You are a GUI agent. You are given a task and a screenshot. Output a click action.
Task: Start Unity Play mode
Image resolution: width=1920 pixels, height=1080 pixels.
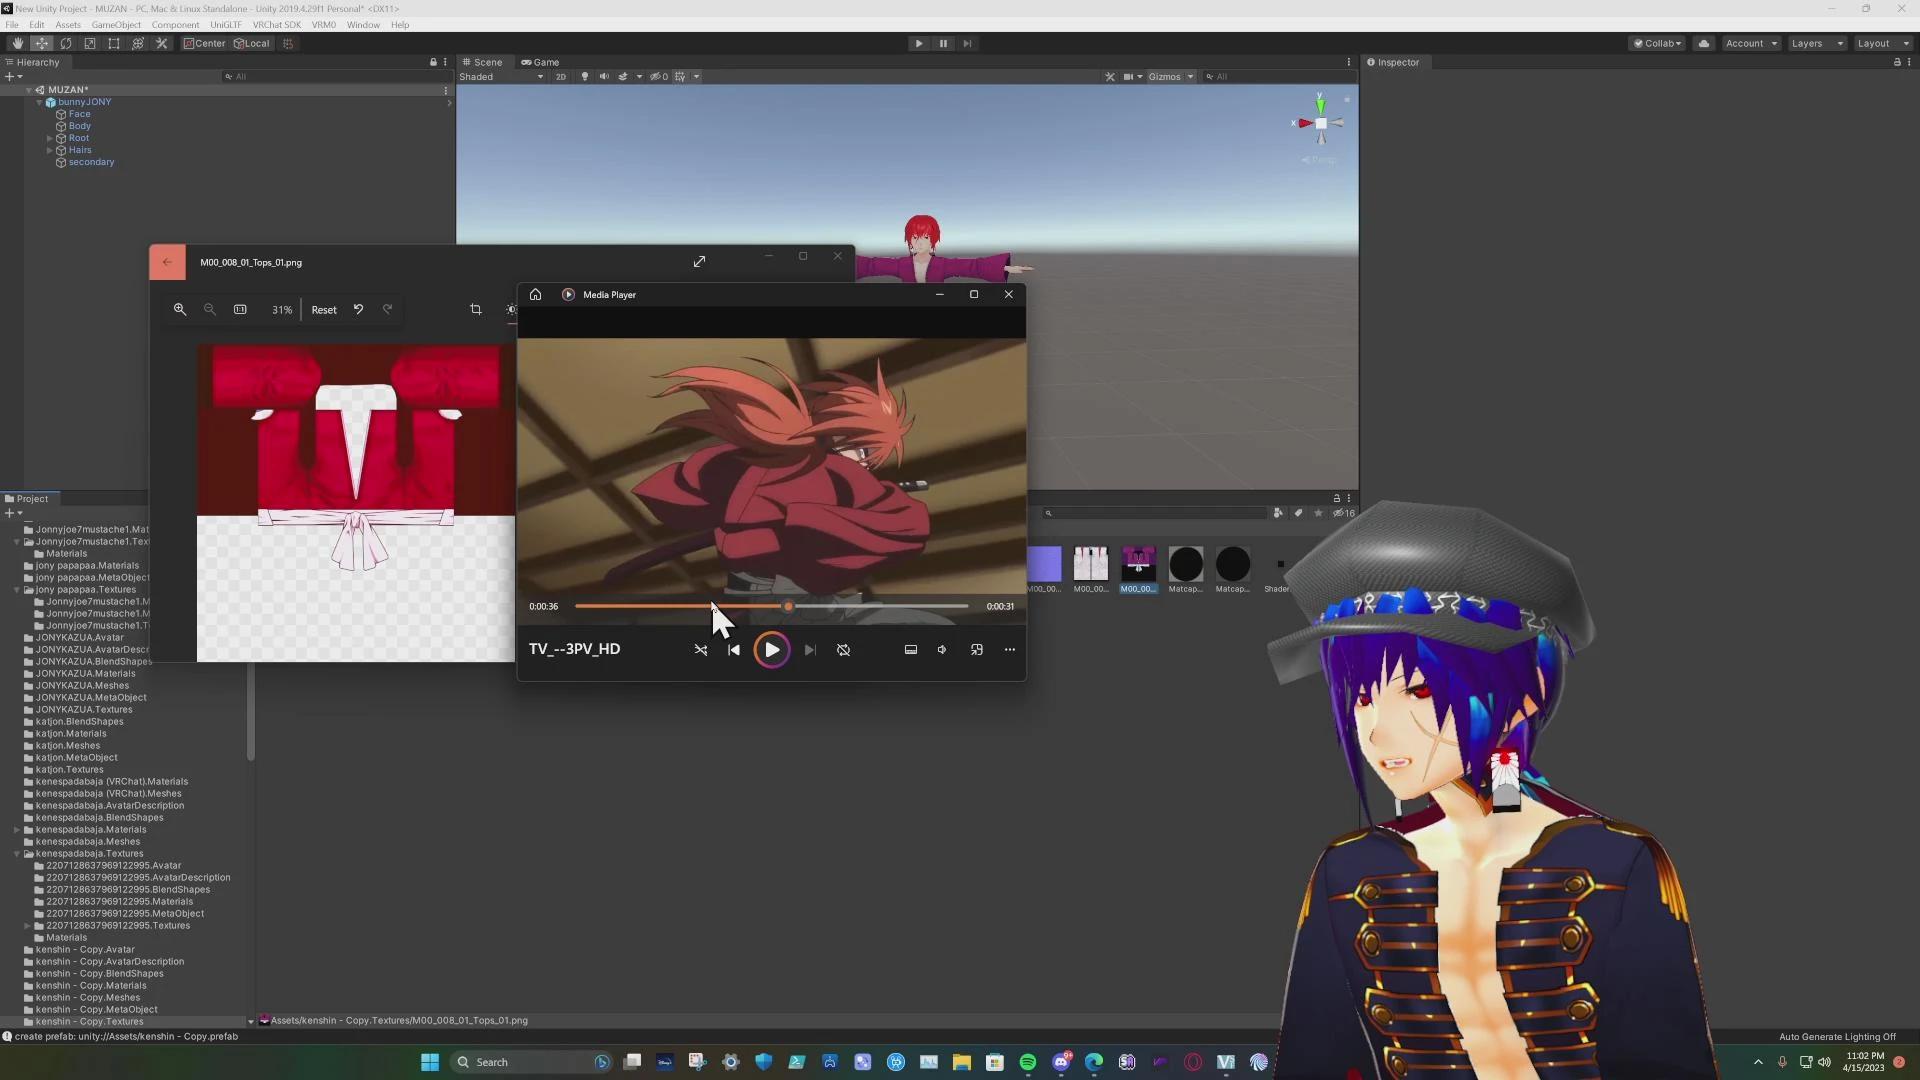pos(918,43)
